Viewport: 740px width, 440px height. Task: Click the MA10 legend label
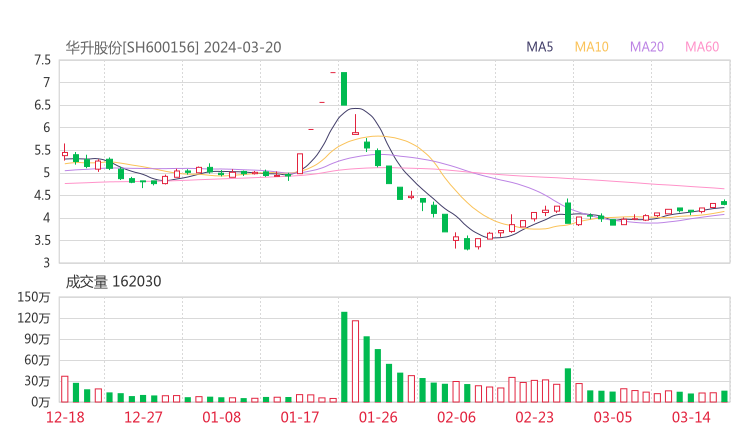[x=591, y=47]
